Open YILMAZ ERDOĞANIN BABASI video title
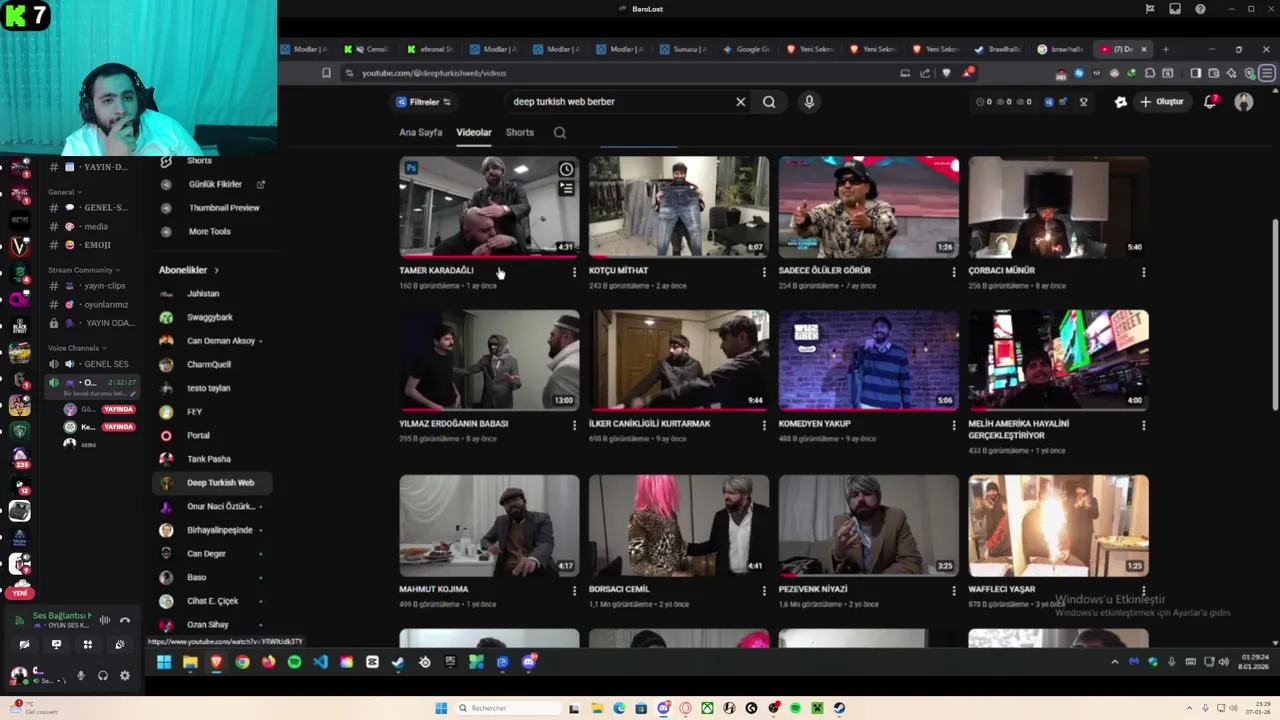The image size is (1280, 720). coord(454,424)
